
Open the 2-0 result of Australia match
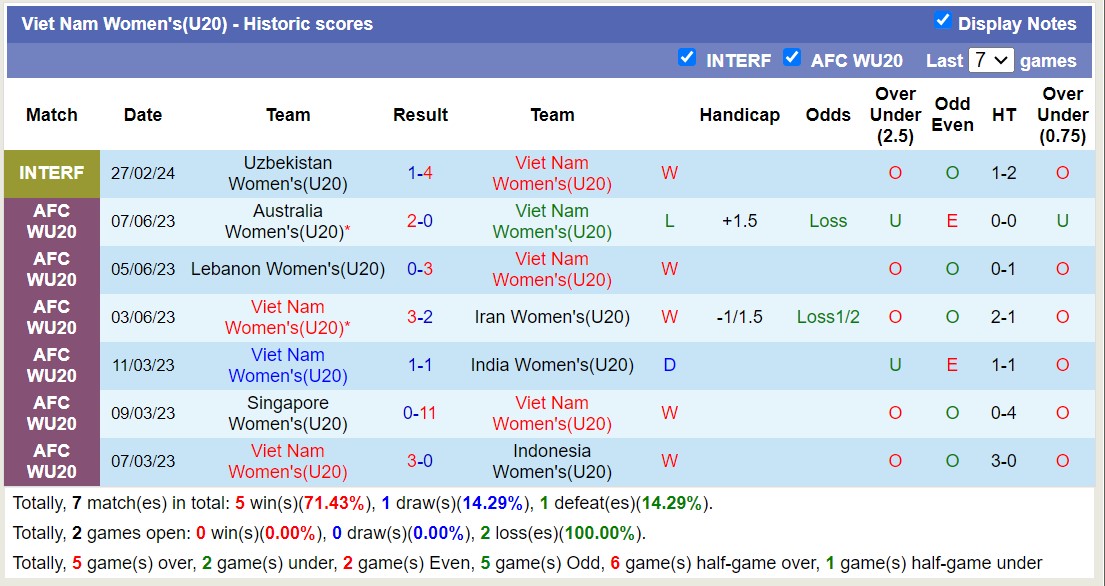pyautogui.click(x=420, y=221)
